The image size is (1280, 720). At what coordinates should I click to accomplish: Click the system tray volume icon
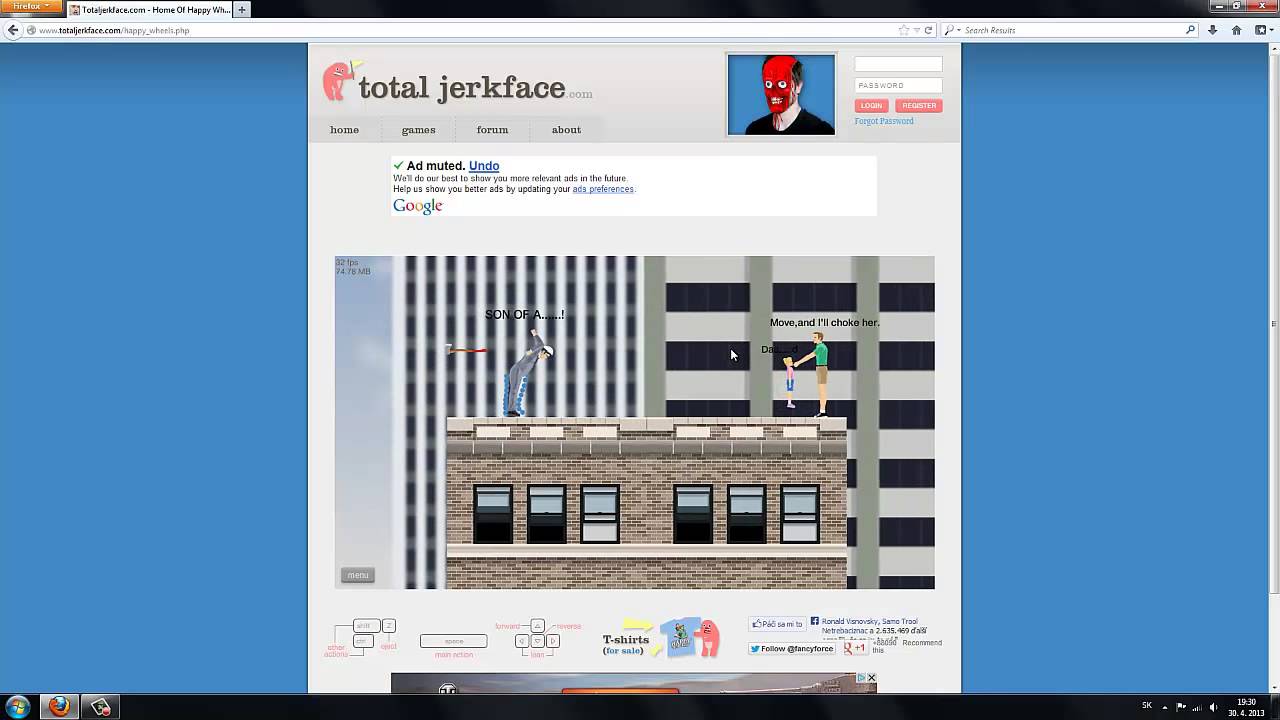pos(1213,707)
